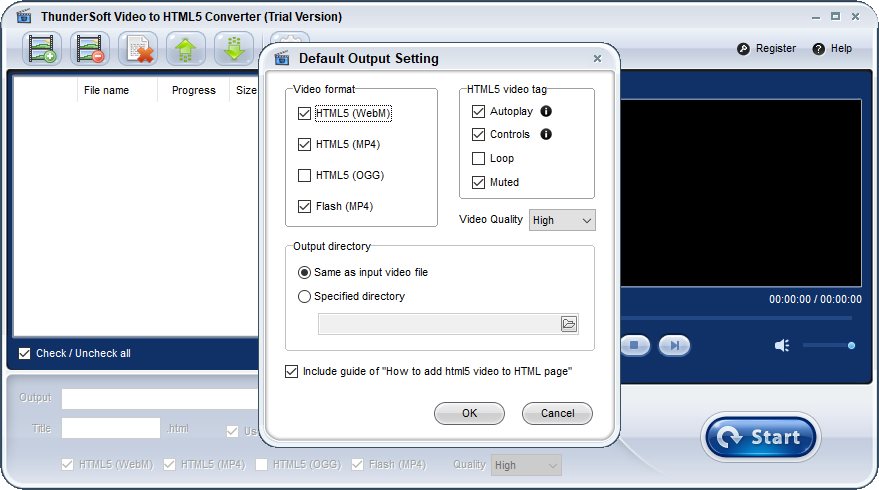879x490 pixels.
Task: Click the Default Output Setting dialog icon
Action: pyautogui.click(x=282, y=58)
